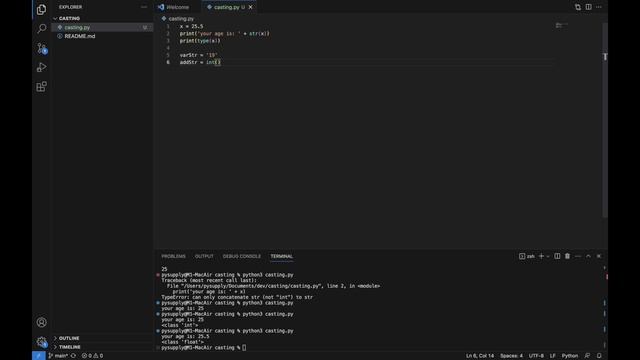Click Ln 6, Col 14 cursor position
Viewport: 640px width, 360px height.
point(480,356)
